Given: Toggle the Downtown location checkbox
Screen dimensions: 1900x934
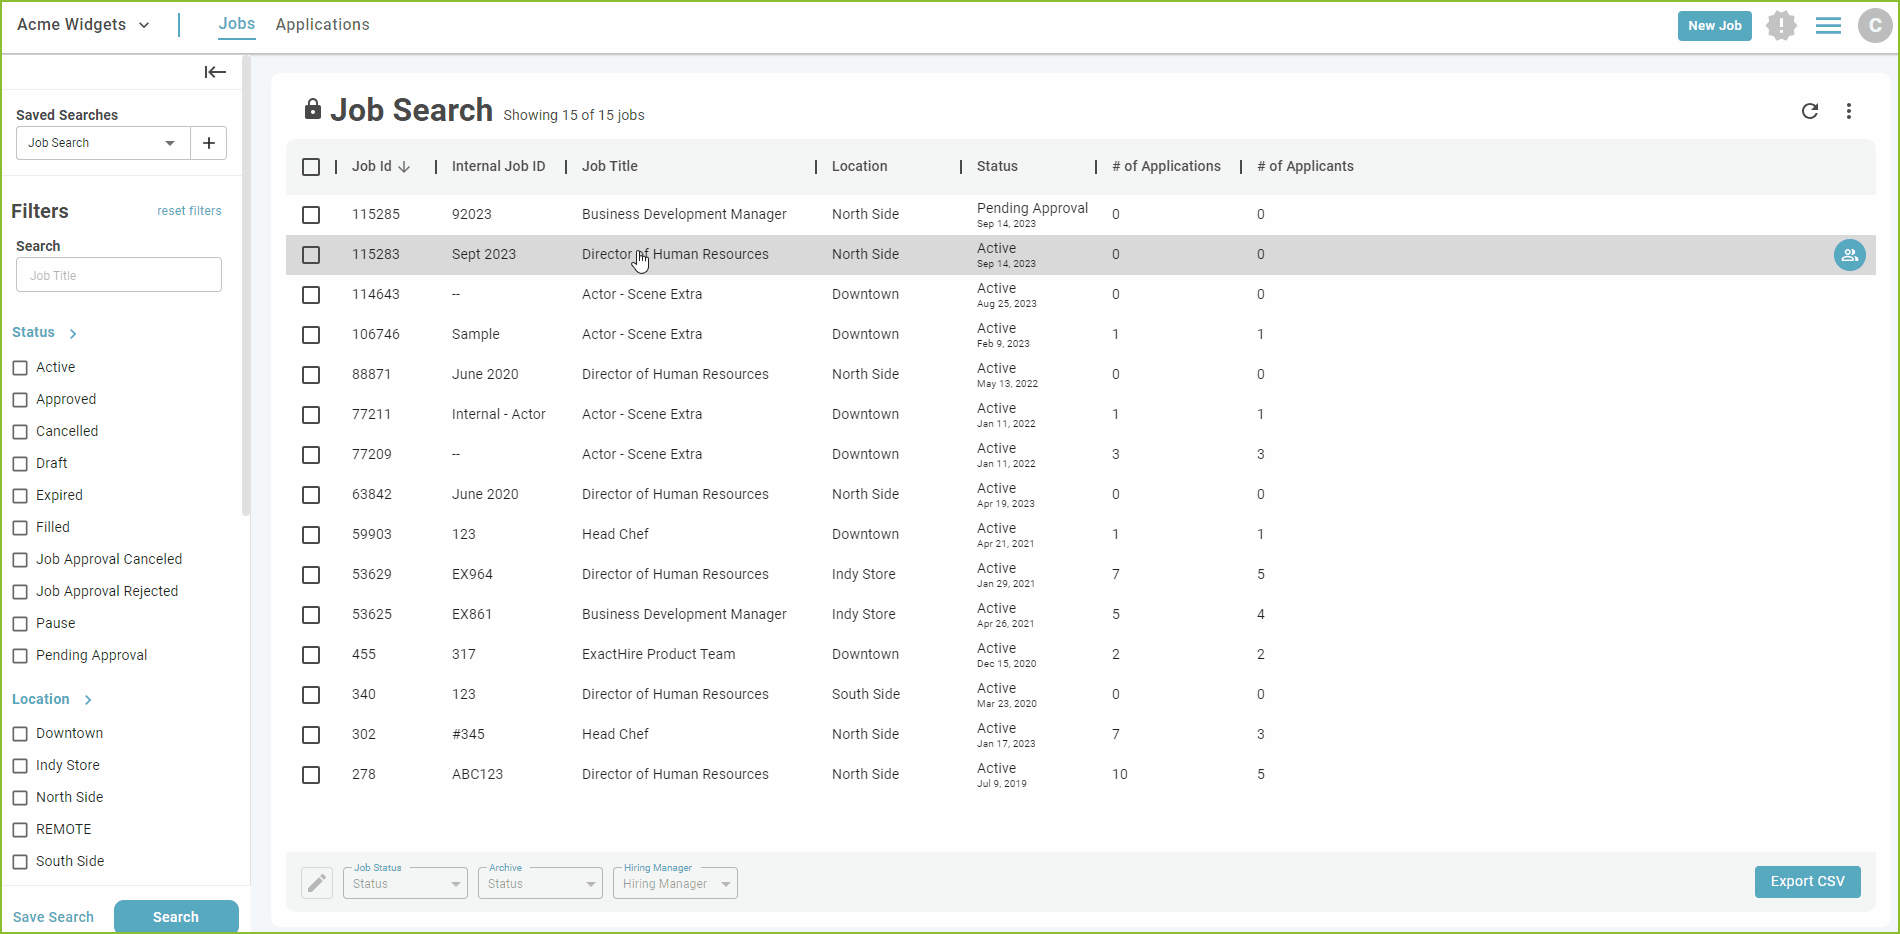Looking at the screenshot, I should point(20,734).
